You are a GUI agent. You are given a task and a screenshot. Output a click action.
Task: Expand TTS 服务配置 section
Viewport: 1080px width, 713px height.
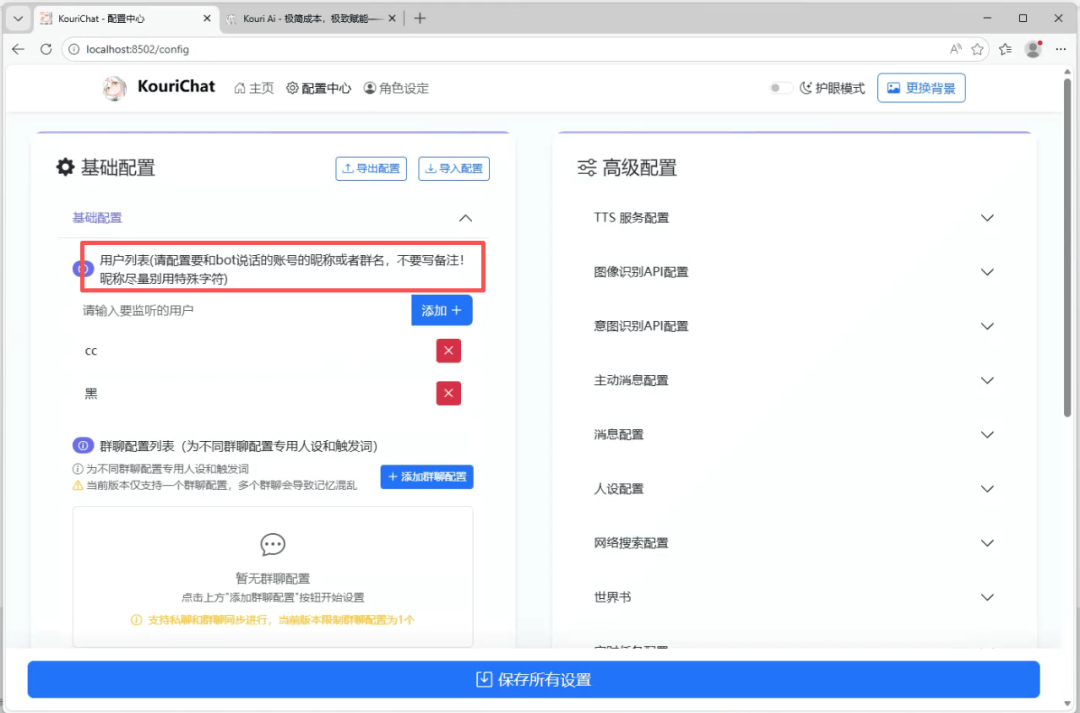point(988,218)
